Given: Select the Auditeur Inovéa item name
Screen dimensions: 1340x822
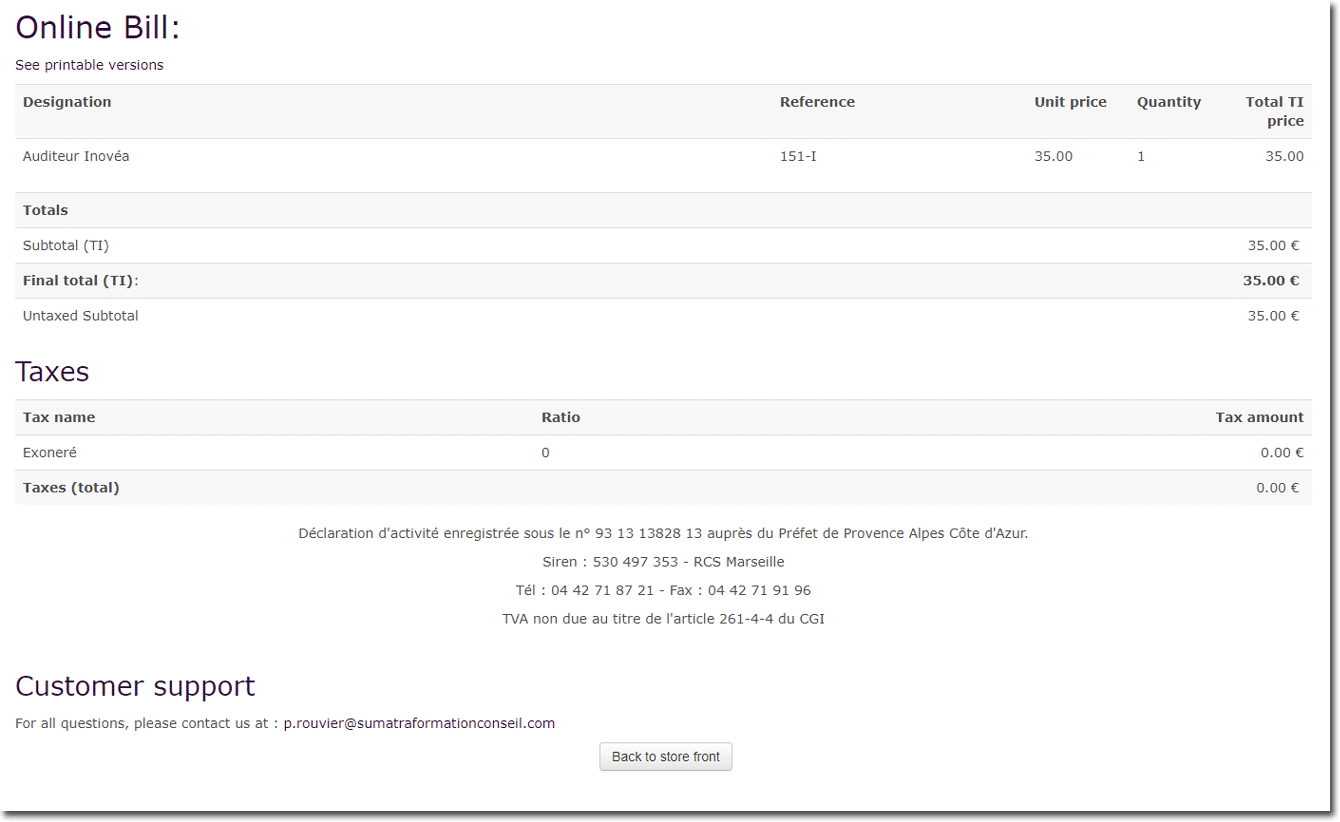Looking at the screenshot, I should click(76, 156).
